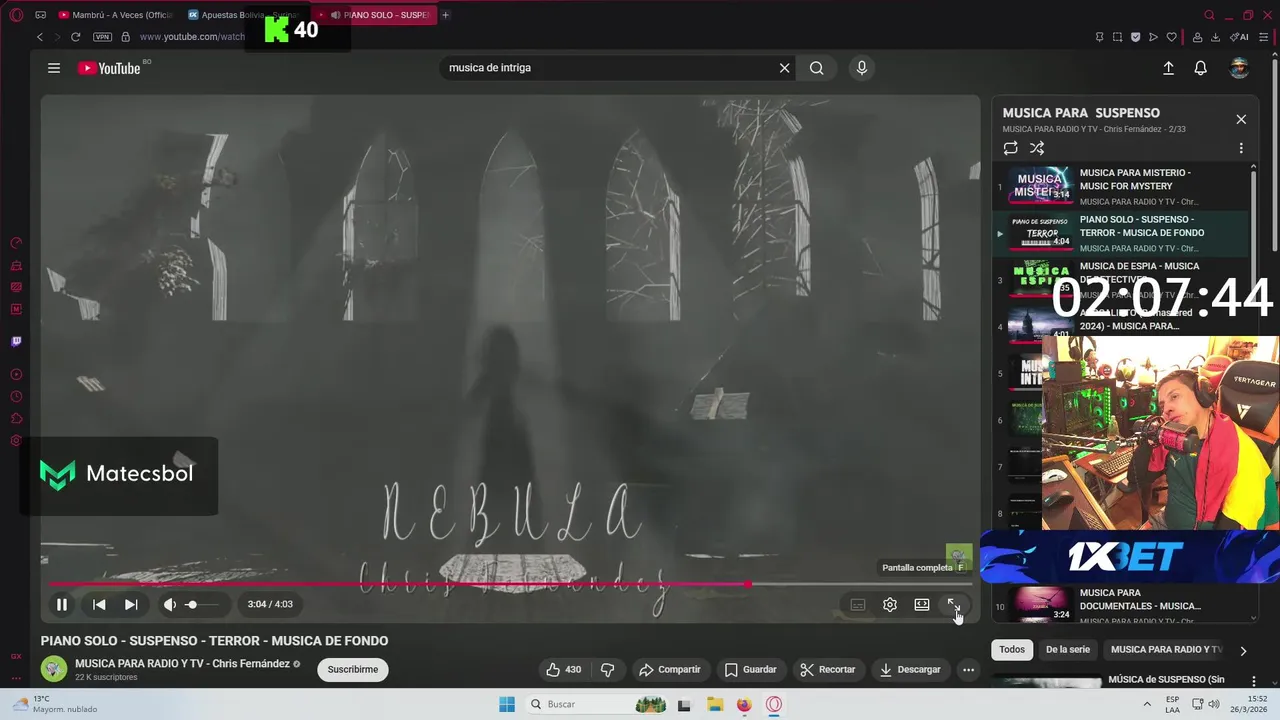Download via the Descargar button
Image resolution: width=1280 pixels, height=720 pixels.
(x=910, y=670)
